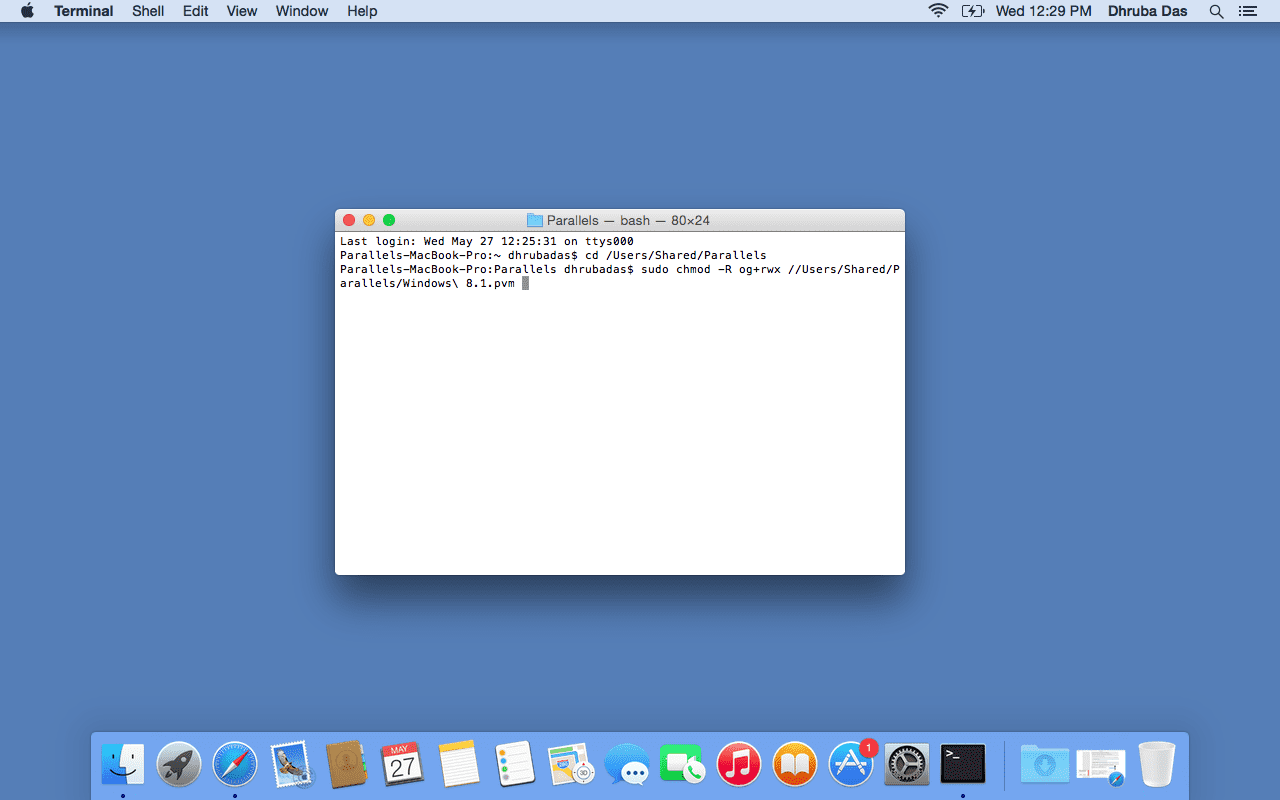Click the Dhruba Das user menu
This screenshot has height=800, width=1280.
1147,11
